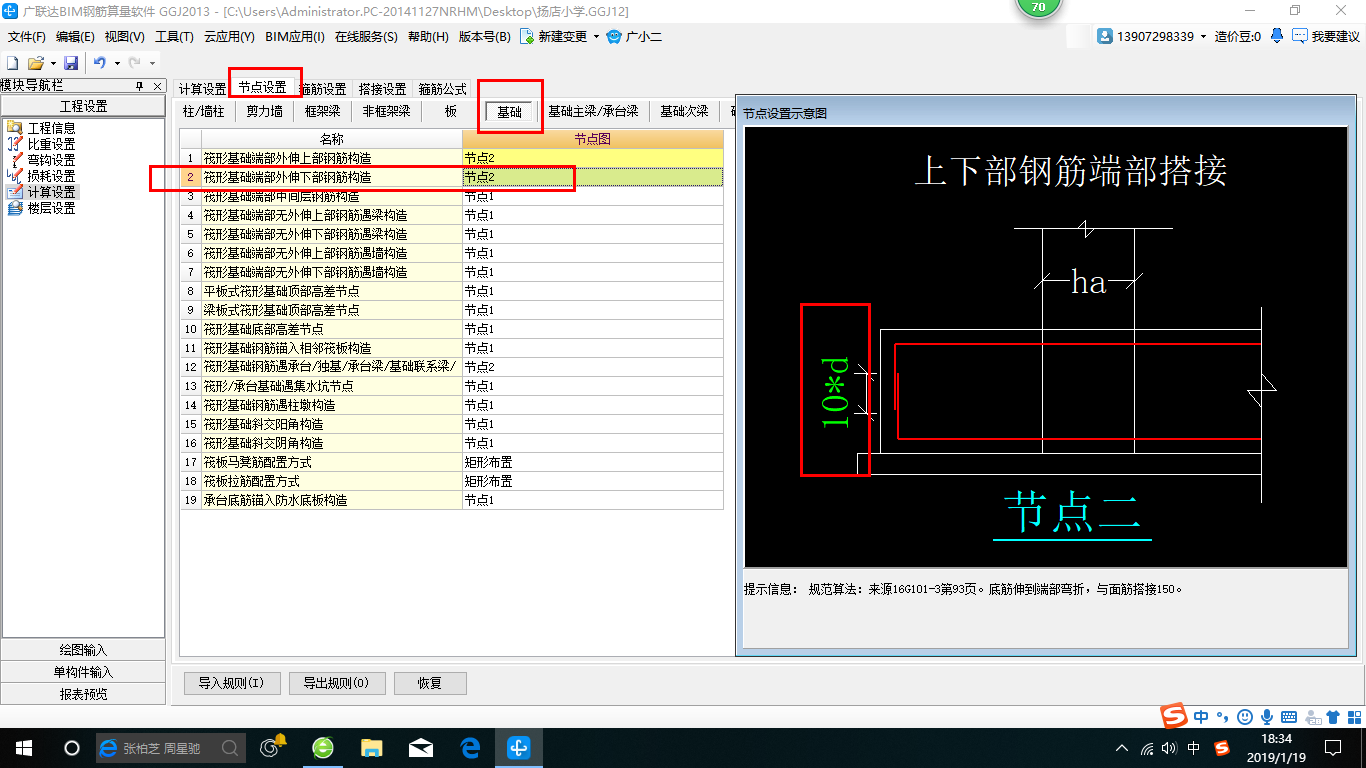The height and width of the screenshot is (768, 1366).
Task: Open the 视图(V) menu
Action: click(124, 36)
